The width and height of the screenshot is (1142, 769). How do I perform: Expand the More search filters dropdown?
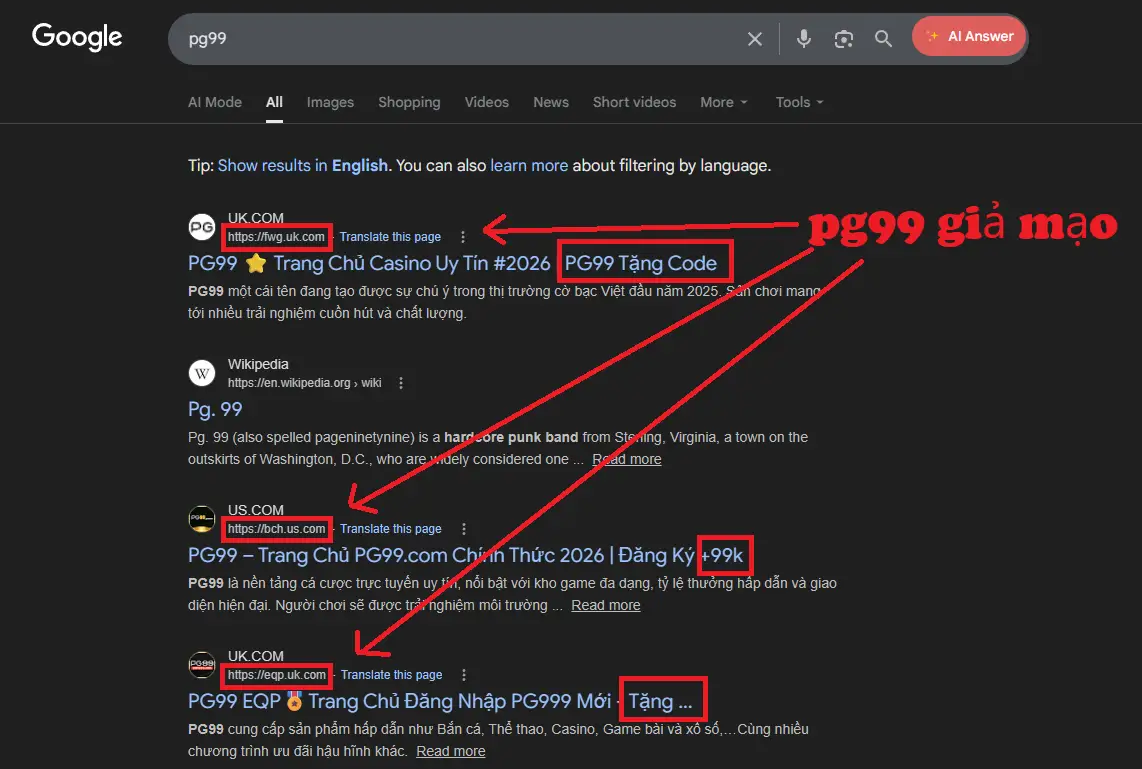coord(723,102)
